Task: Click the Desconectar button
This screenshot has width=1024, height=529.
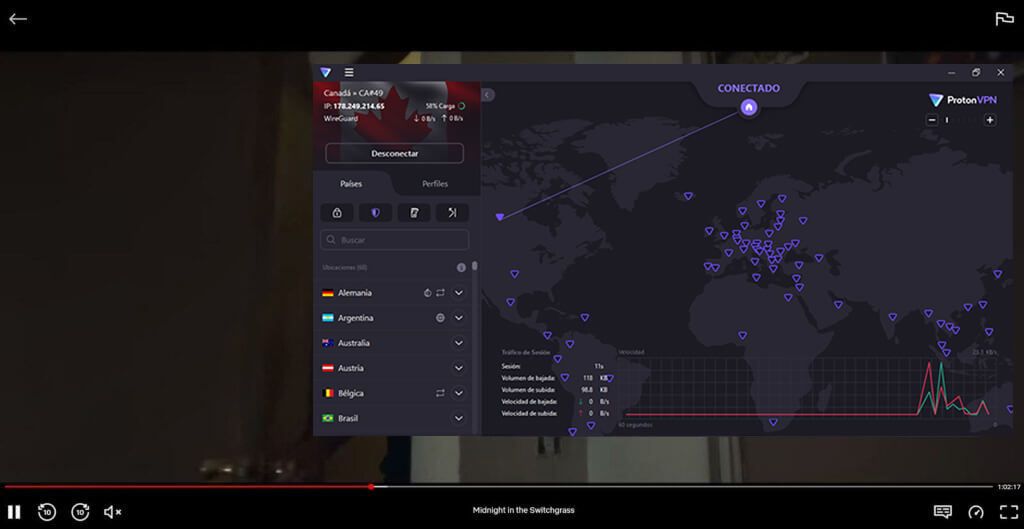Action: [x=394, y=153]
